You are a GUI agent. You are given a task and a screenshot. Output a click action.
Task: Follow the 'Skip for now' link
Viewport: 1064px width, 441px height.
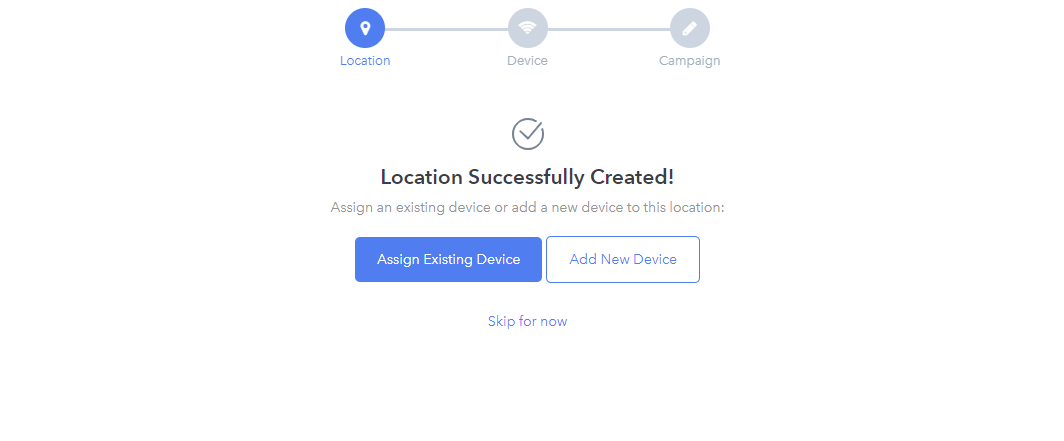click(527, 321)
